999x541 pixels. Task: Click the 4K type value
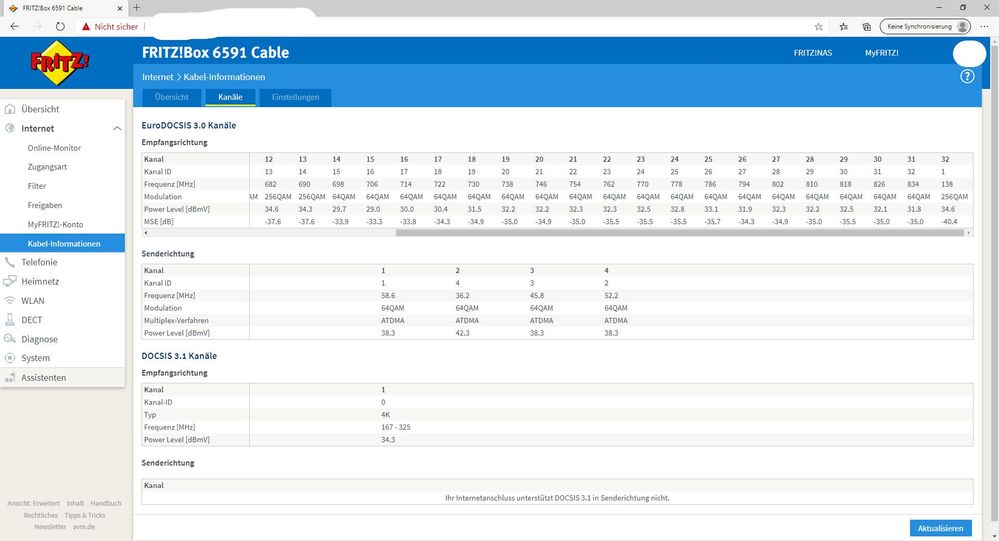(x=385, y=415)
